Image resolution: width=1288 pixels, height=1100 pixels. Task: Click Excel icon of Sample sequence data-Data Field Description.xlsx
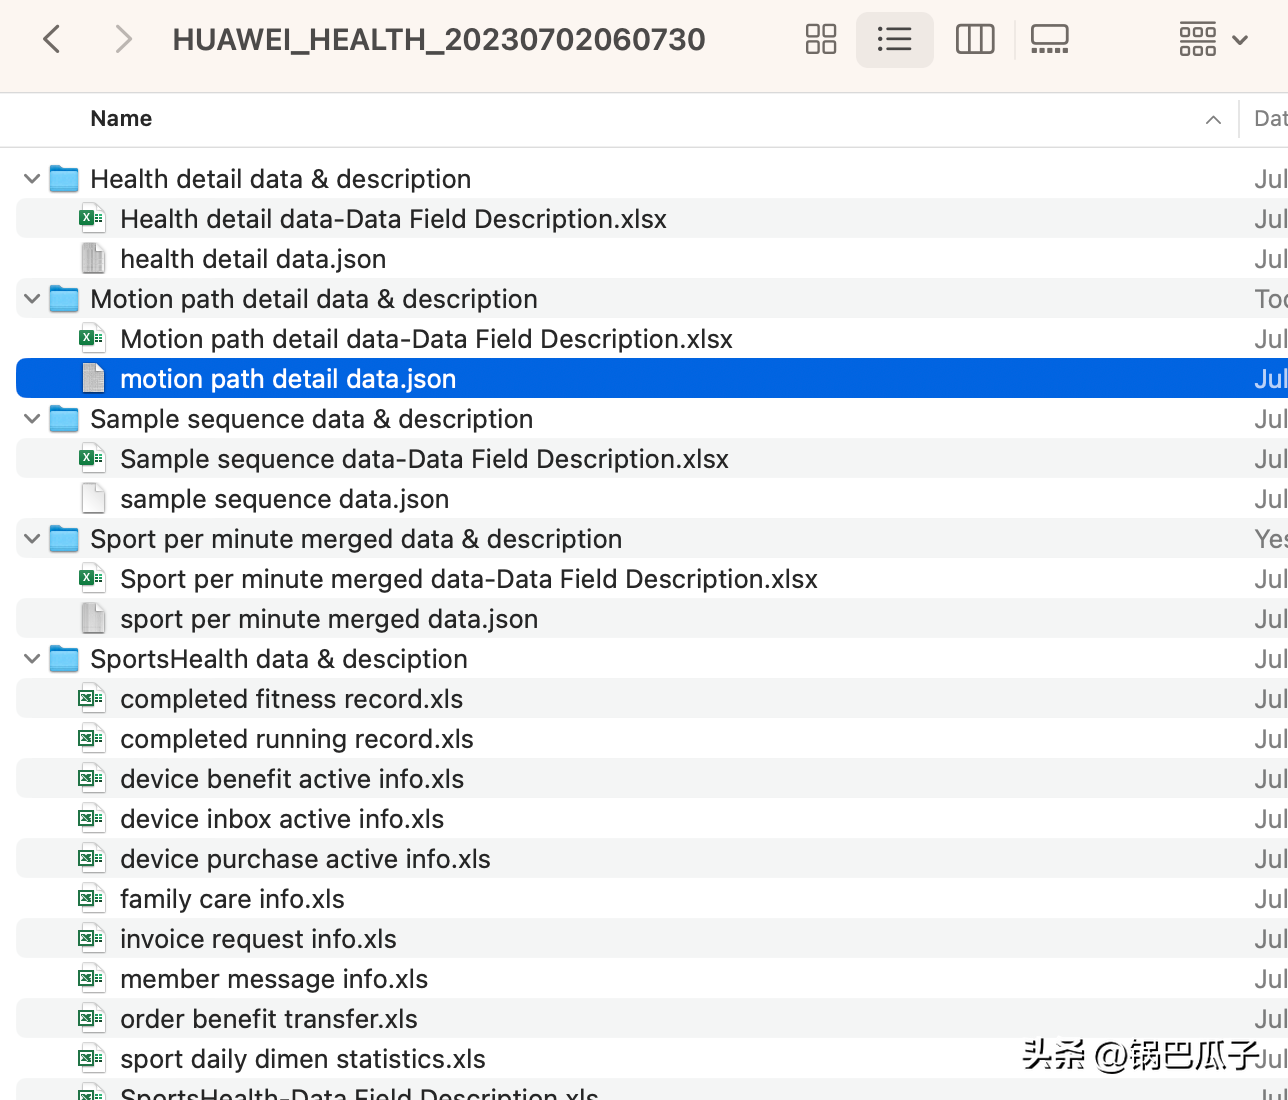tap(92, 458)
